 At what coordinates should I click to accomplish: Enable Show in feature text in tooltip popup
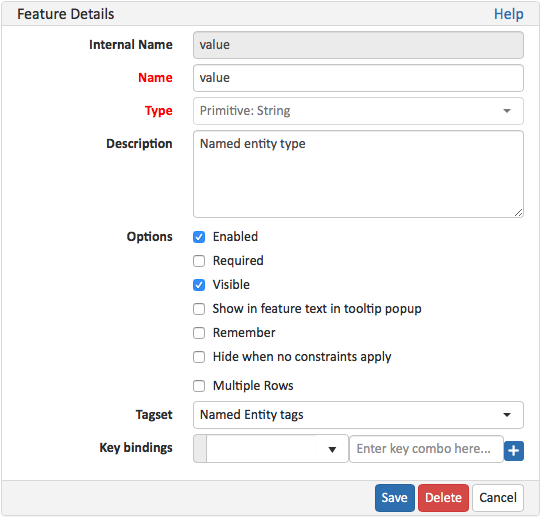point(199,309)
